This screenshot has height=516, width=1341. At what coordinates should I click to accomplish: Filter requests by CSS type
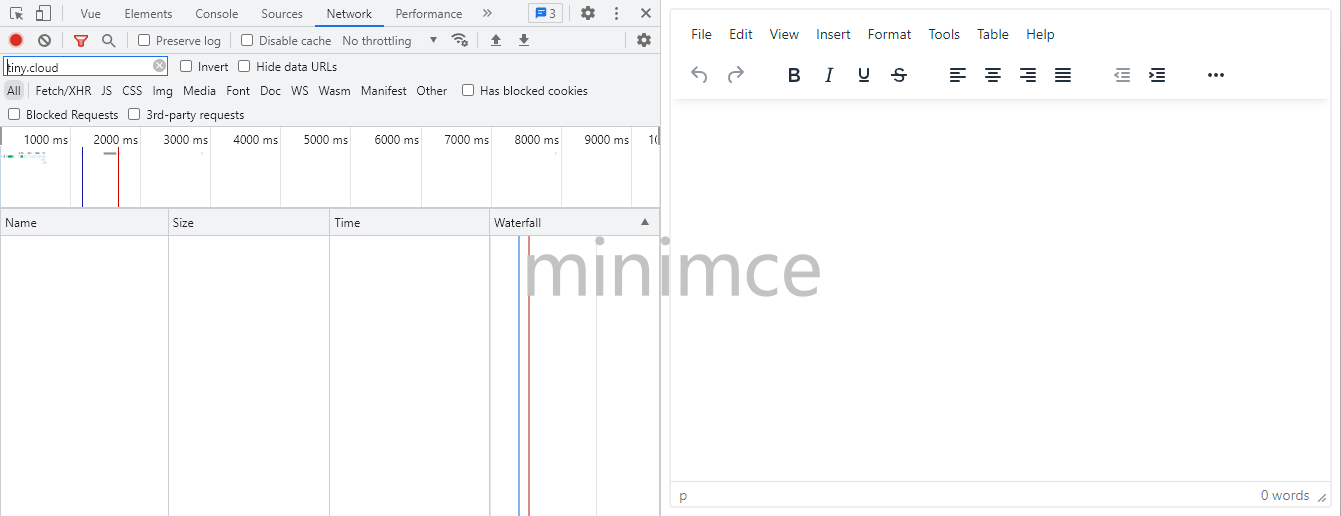(x=132, y=90)
